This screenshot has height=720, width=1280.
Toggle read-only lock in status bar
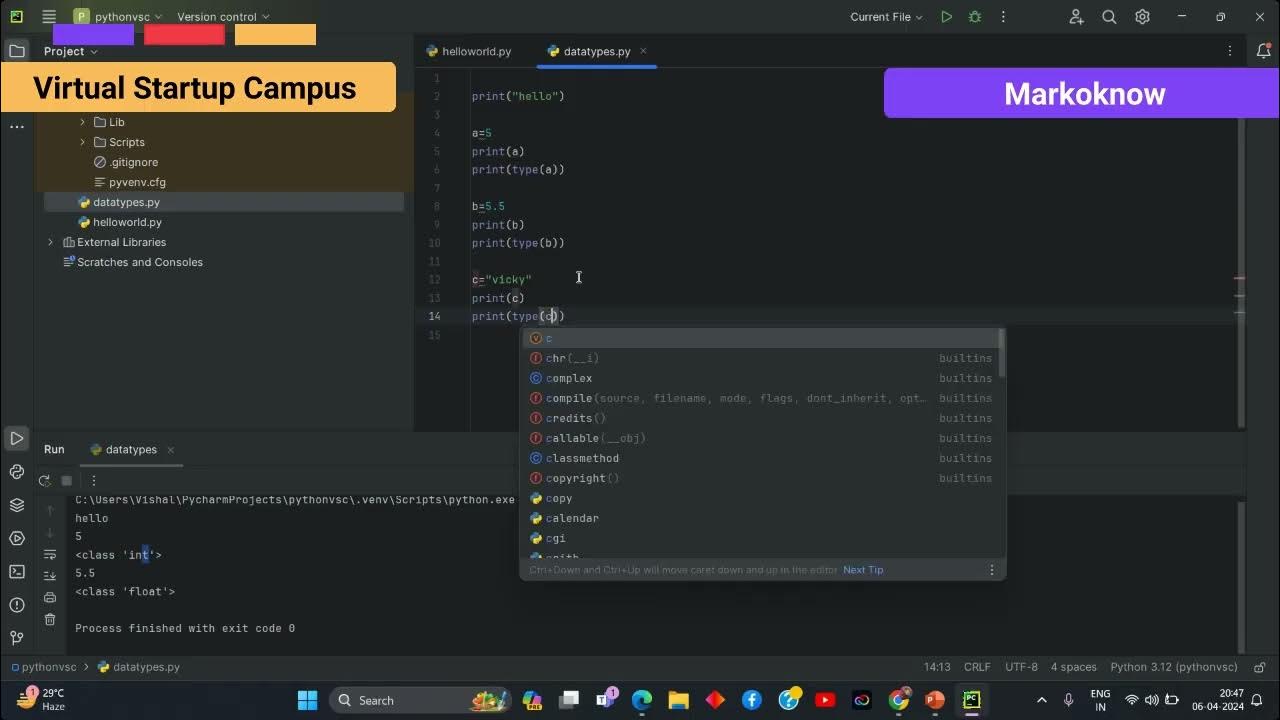[x=1261, y=667]
